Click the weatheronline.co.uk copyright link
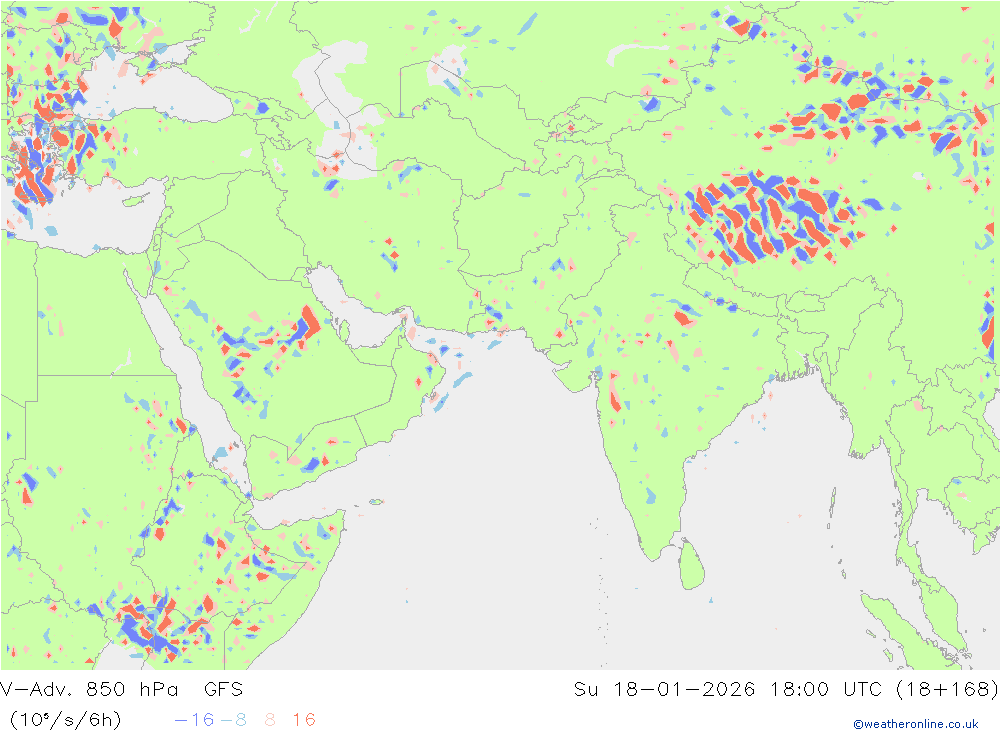The width and height of the screenshot is (1000, 733). coord(915,724)
